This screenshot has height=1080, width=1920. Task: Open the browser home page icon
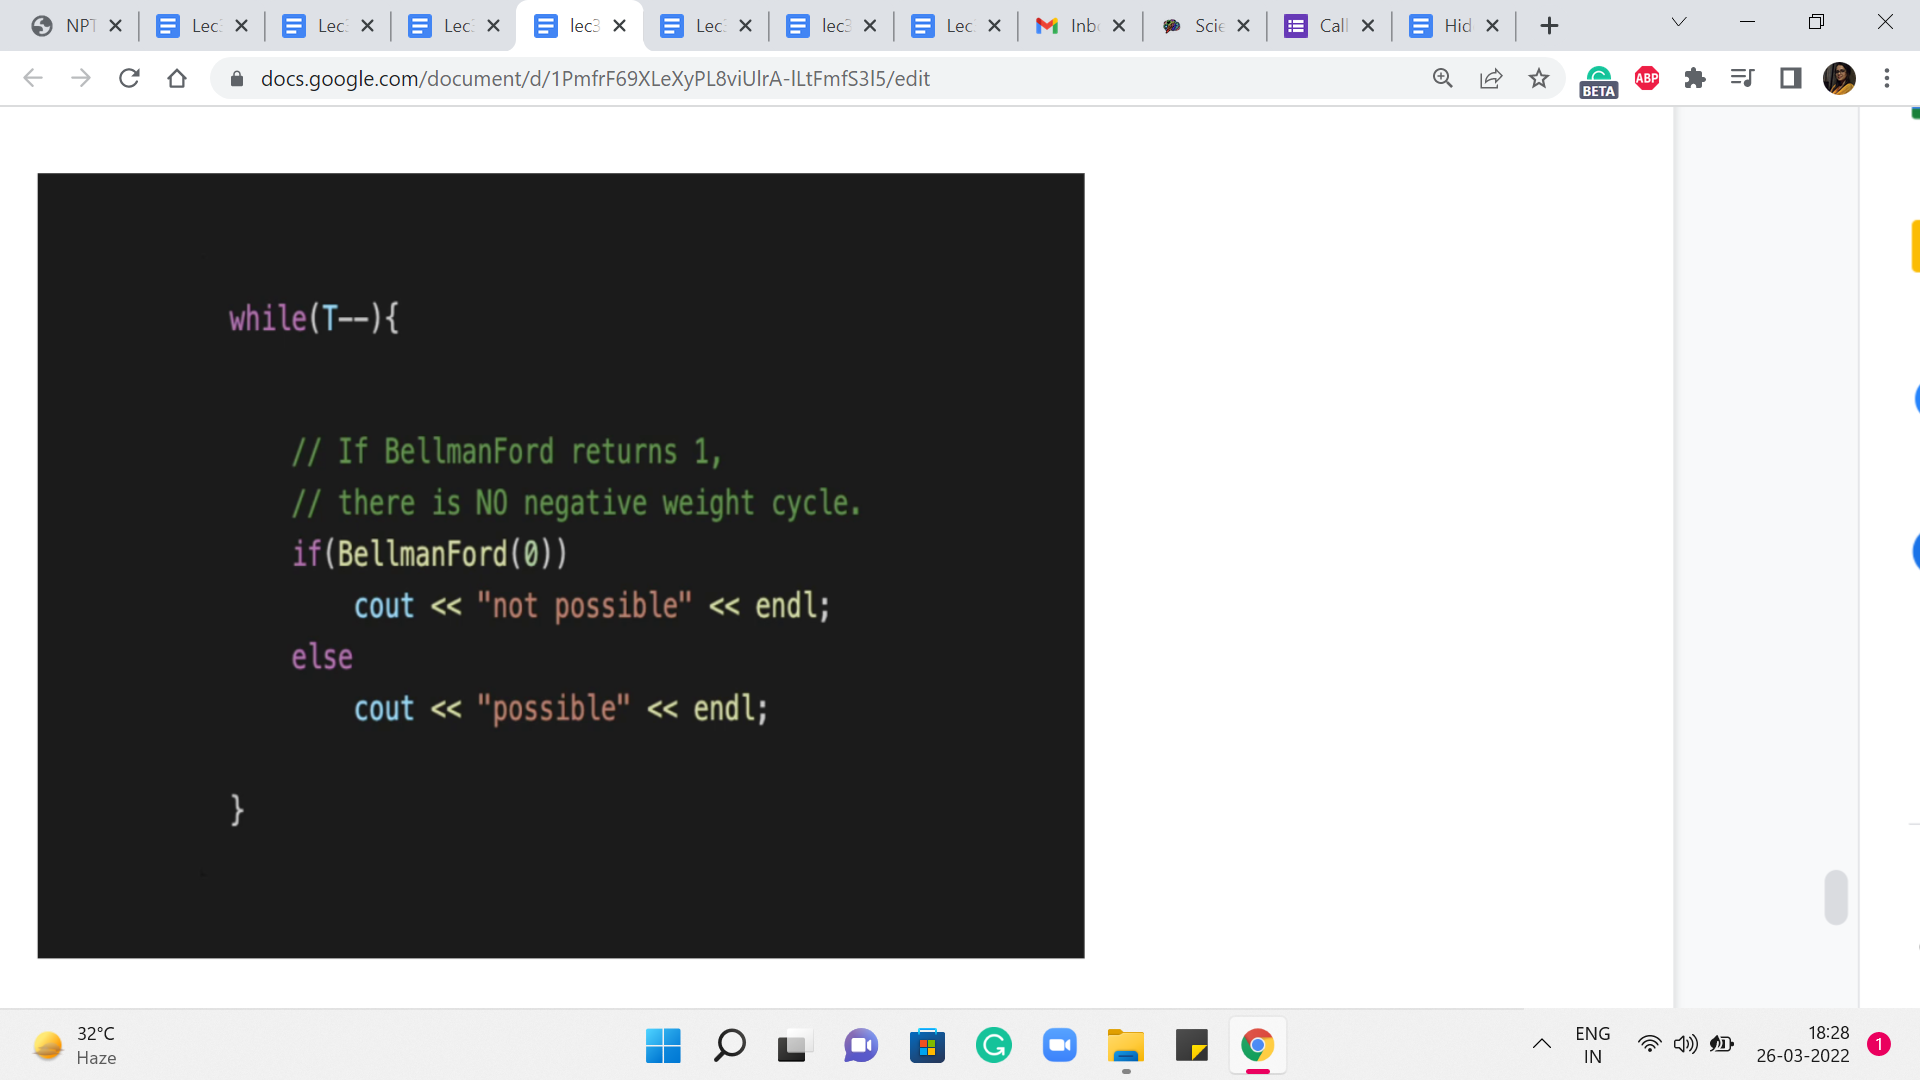tap(177, 78)
